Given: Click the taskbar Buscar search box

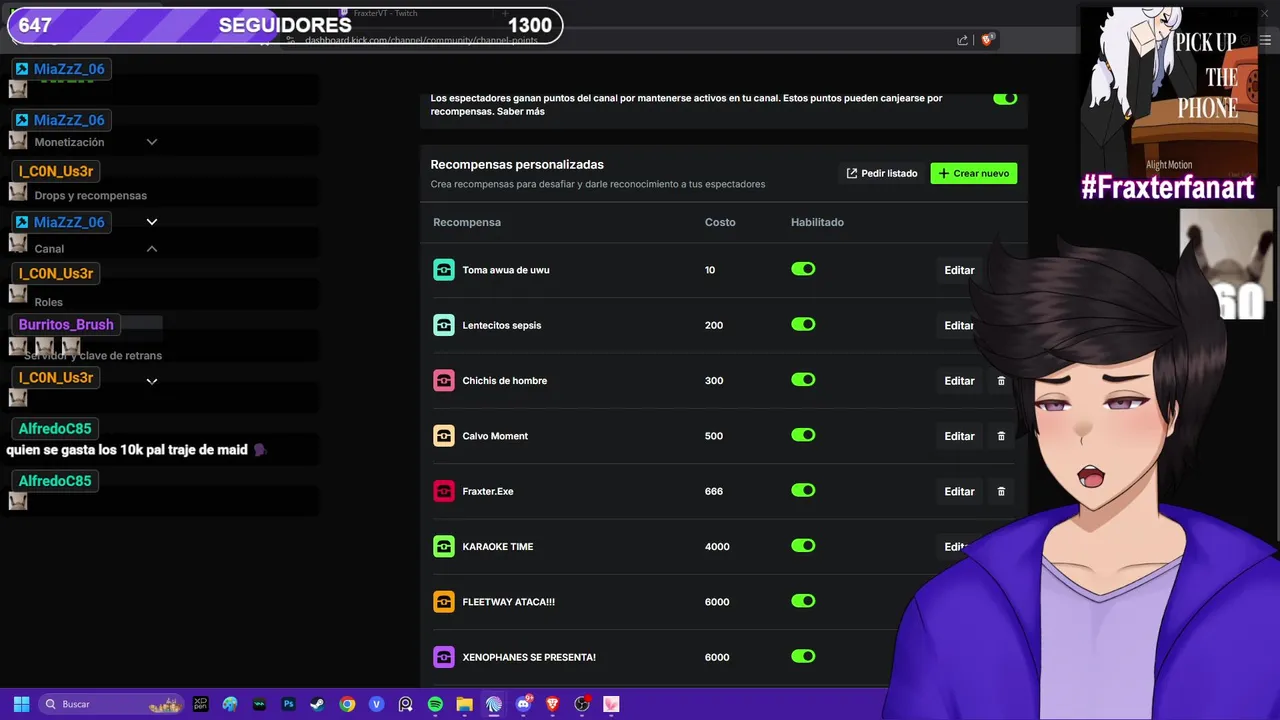Looking at the screenshot, I should tap(110, 704).
